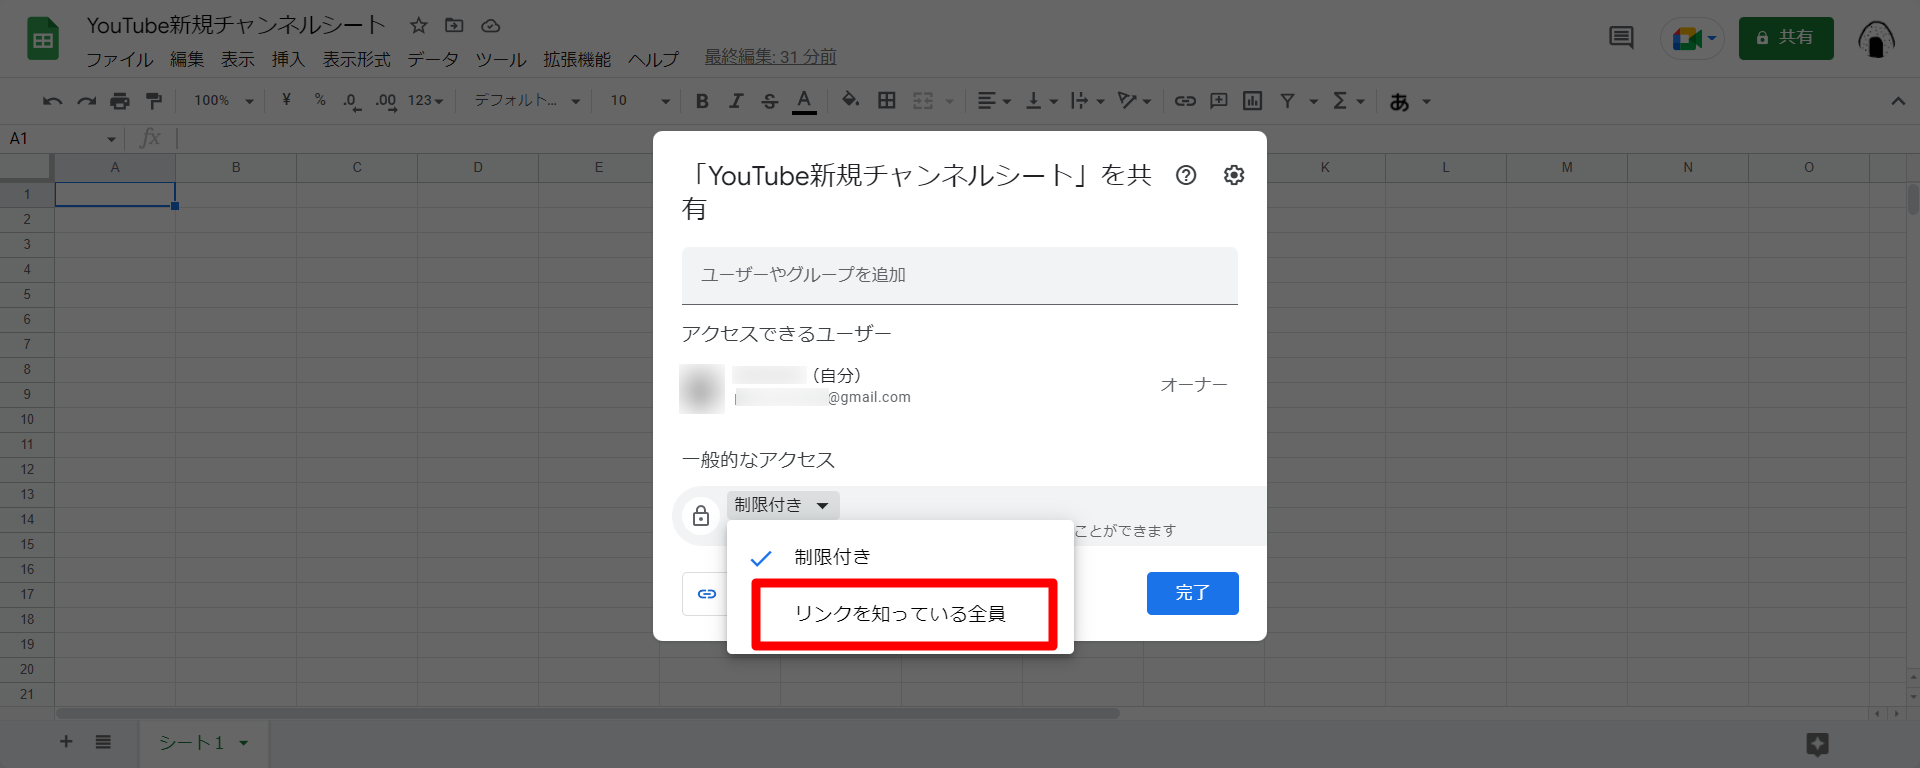Screen dimensions: 1920x768
Task: Open the 表示形式 menu
Action: (357, 59)
